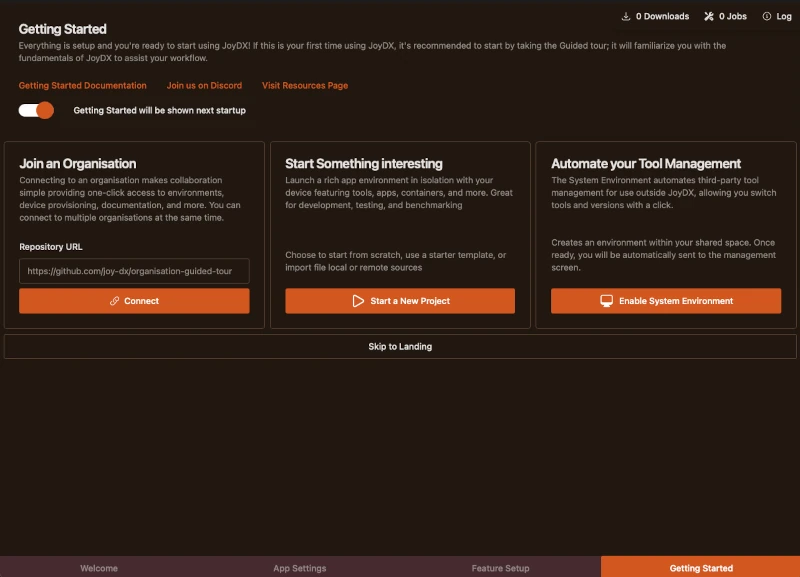Open the Jobs tools icon
Screen dimensions: 800x577
tap(709, 16)
